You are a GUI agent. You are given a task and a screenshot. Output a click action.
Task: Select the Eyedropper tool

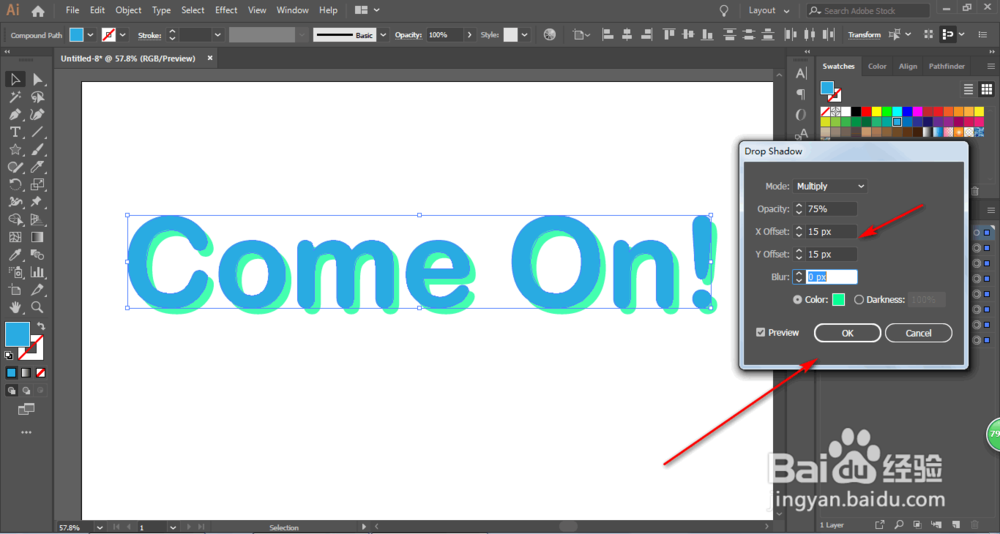(15, 255)
